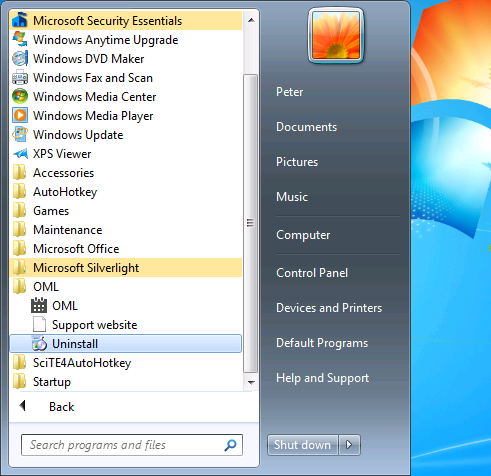Screen dimensions: 491x476
Task: Collapse the OML folder
Action: click(x=126, y=287)
